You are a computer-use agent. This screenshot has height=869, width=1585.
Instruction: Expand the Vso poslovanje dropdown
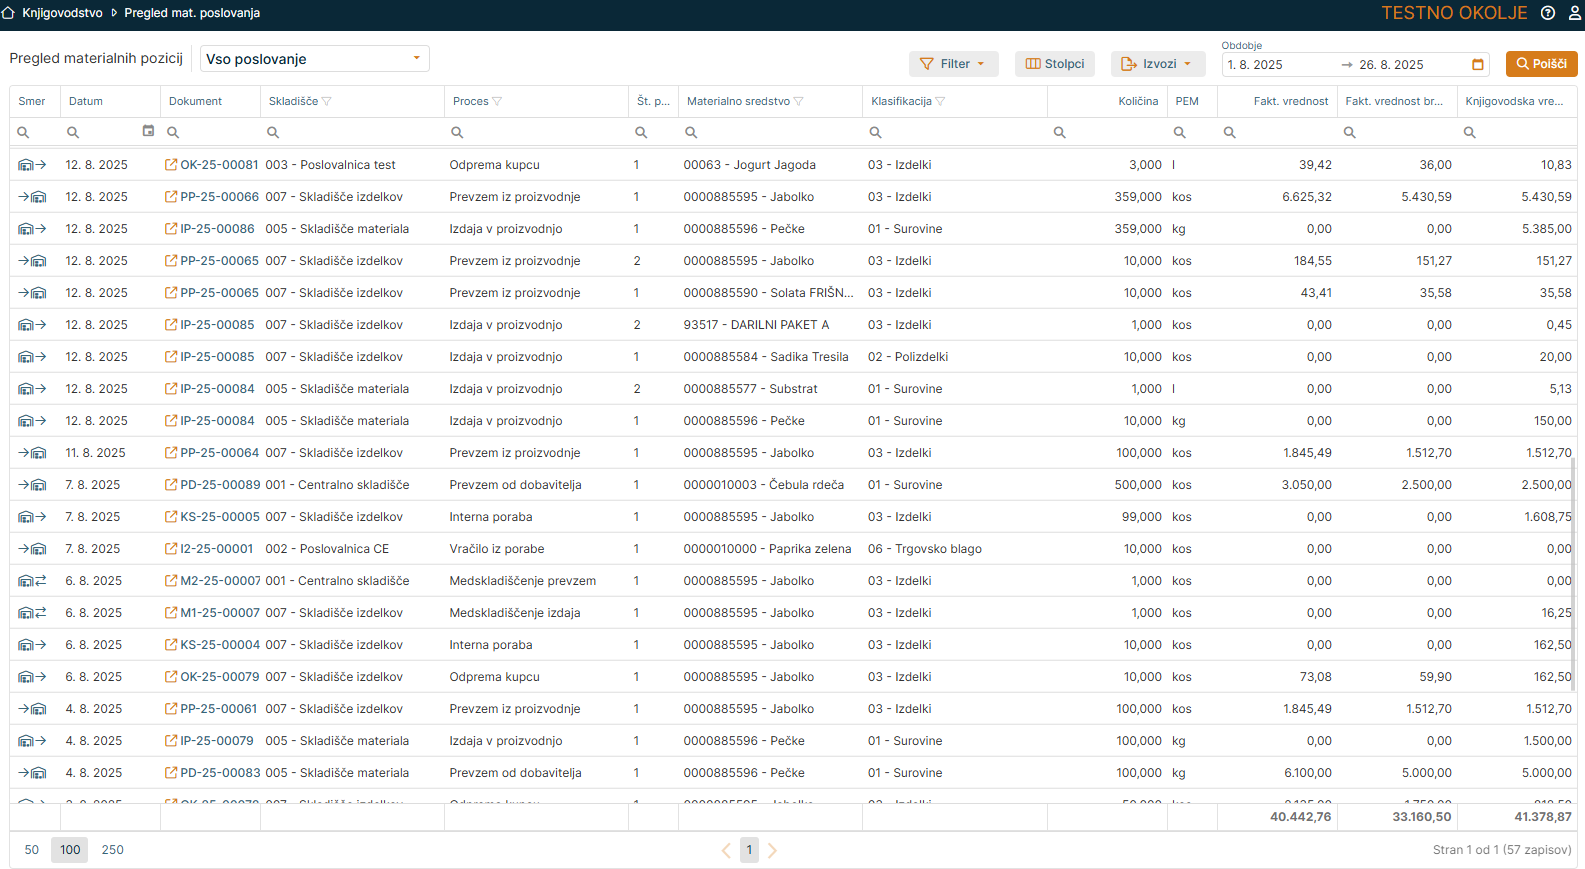pos(416,58)
